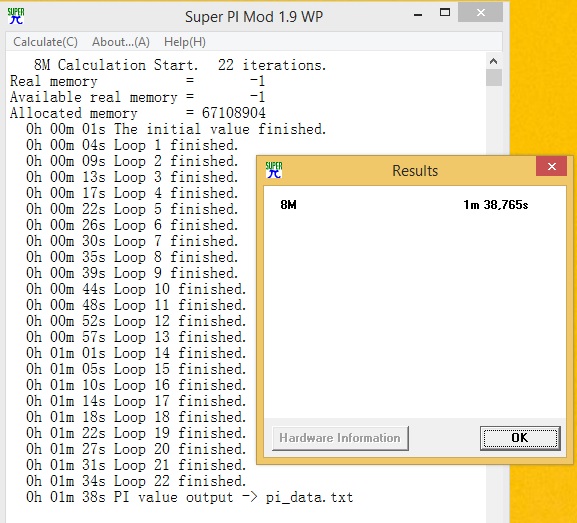The height and width of the screenshot is (523, 577).
Task: Click 'The initial value finished.' line
Action: (176, 129)
